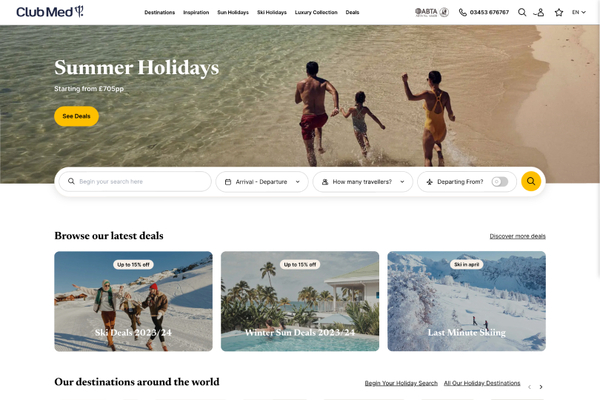
Task: Open the Ski Holidays menu
Action: click(x=272, y=12)
